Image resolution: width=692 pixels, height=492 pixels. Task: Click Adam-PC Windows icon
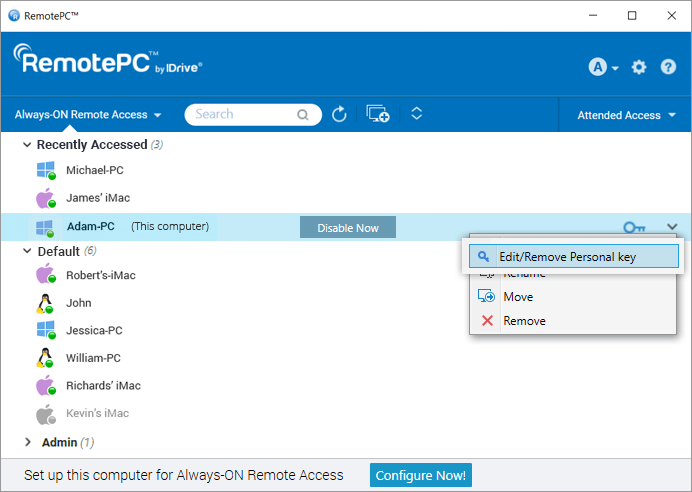point(45,228)
